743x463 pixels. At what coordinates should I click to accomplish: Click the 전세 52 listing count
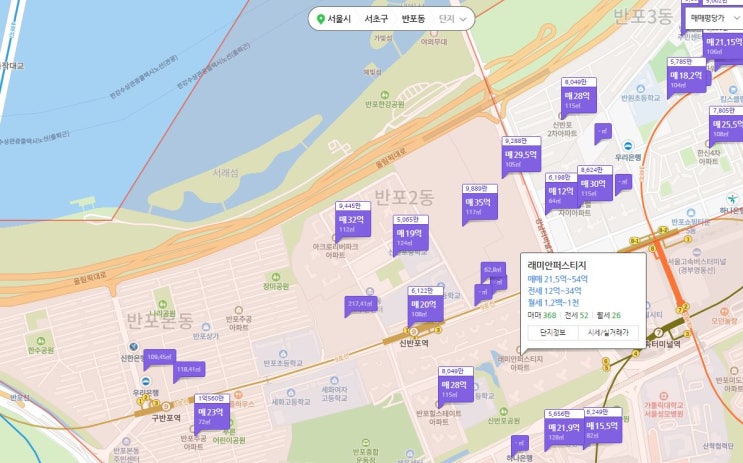[x=576, y=315]
